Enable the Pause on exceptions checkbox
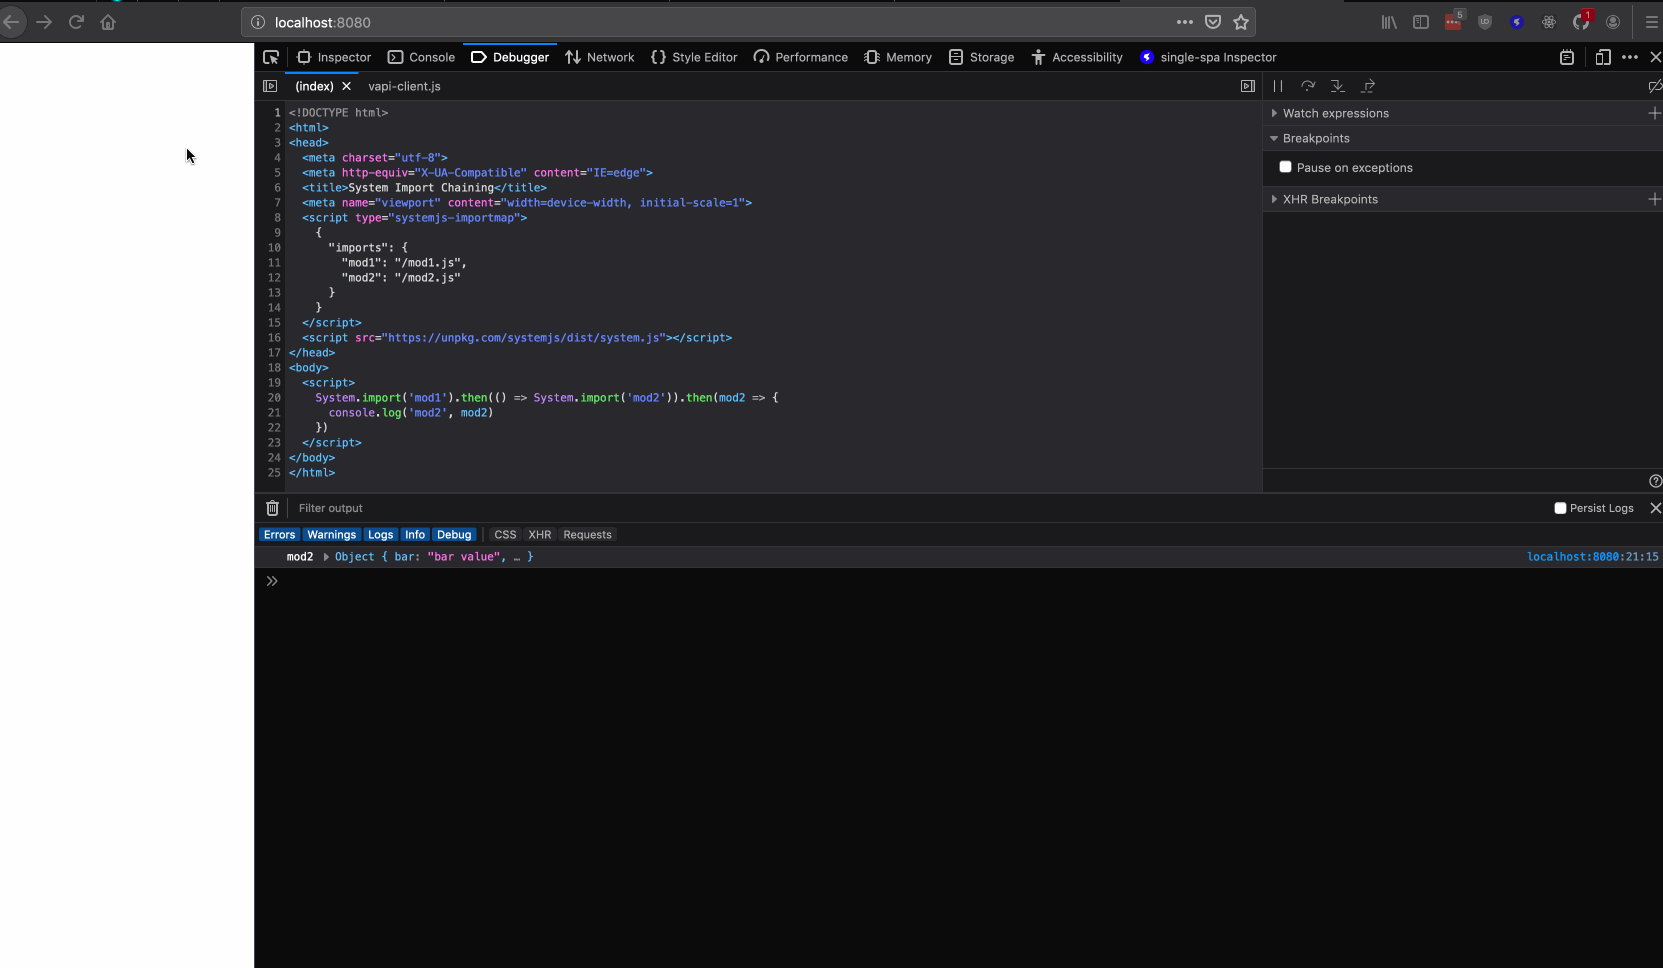Screen dimensions: 1663x968 point(1286,167)
